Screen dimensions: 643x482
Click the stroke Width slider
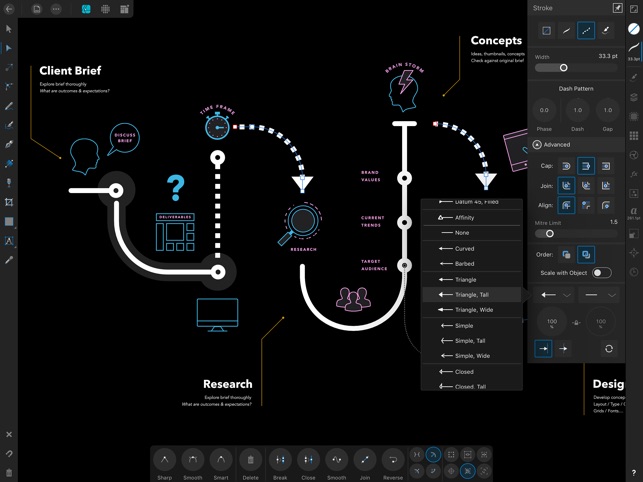point(563,68)
